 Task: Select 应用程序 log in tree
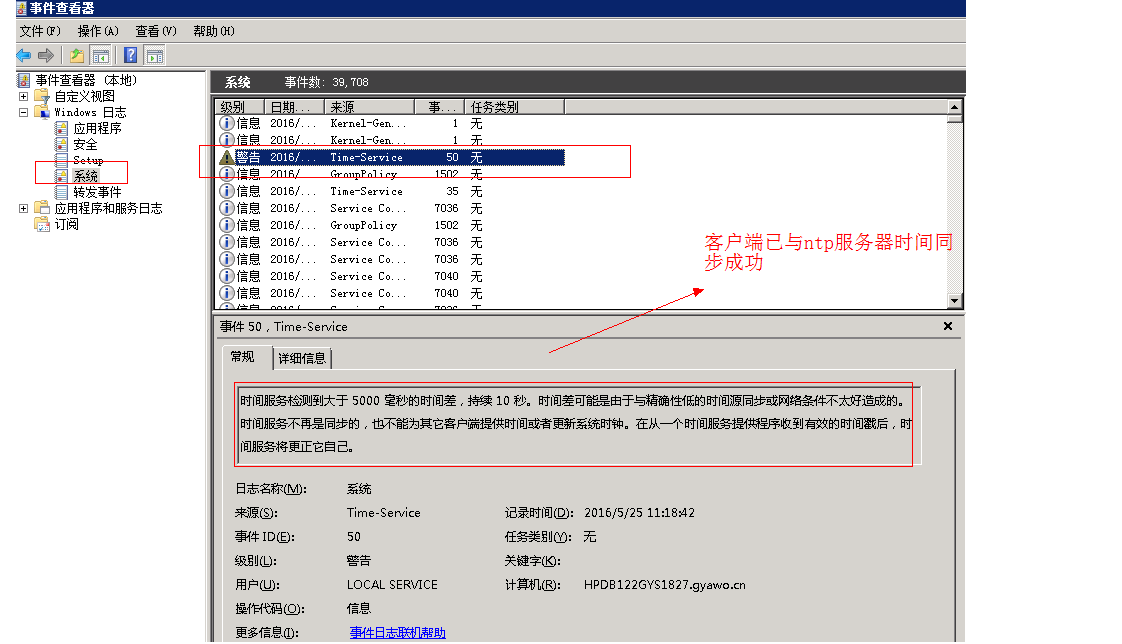pos(97,128)
